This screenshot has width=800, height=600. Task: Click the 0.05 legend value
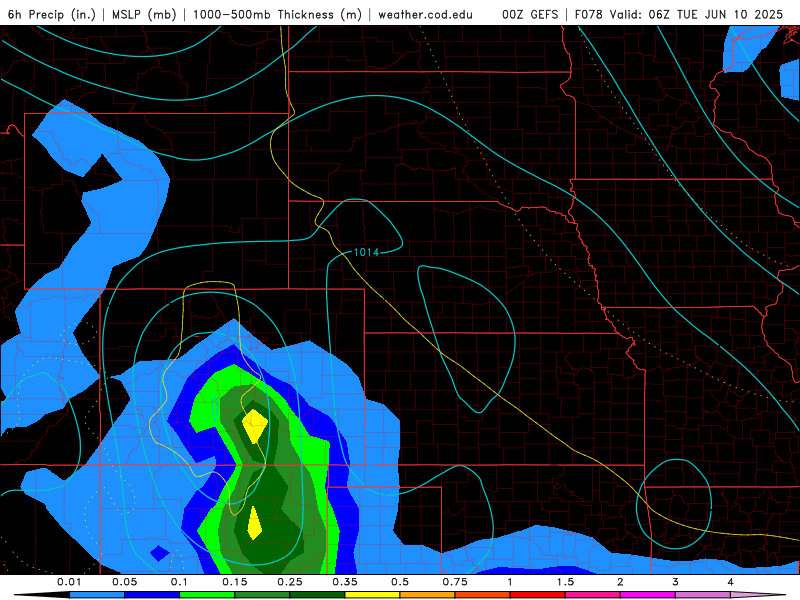pyautogui.click(x=124, y=582)
